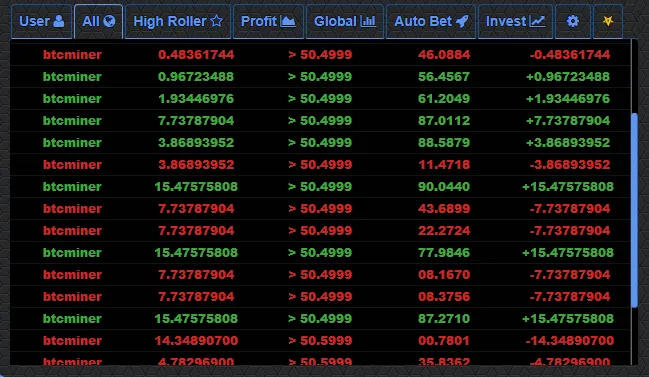Click the yellow star icon tab
Viewport: 649px width, 377px height.
[608, 22]
